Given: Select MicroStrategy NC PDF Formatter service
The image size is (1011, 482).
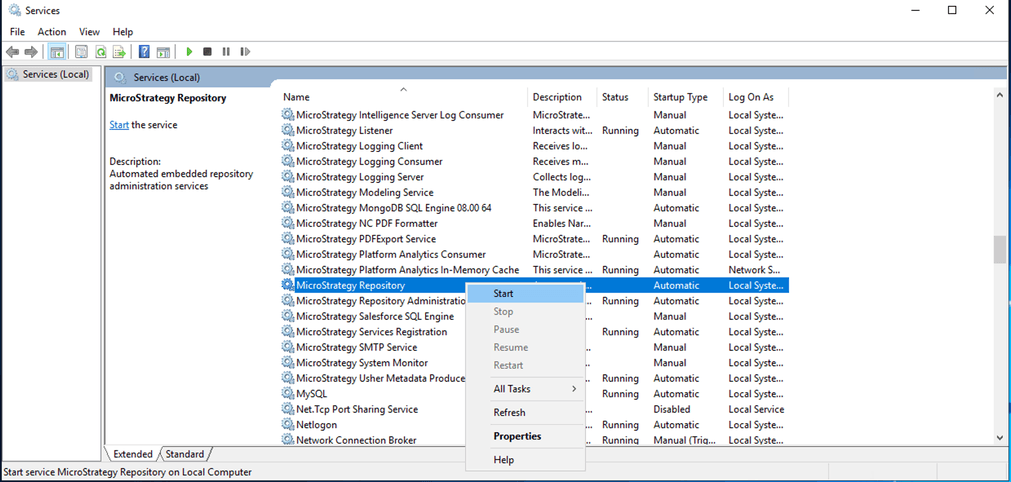Looking at the screenshot, I should tap(535, 223).
